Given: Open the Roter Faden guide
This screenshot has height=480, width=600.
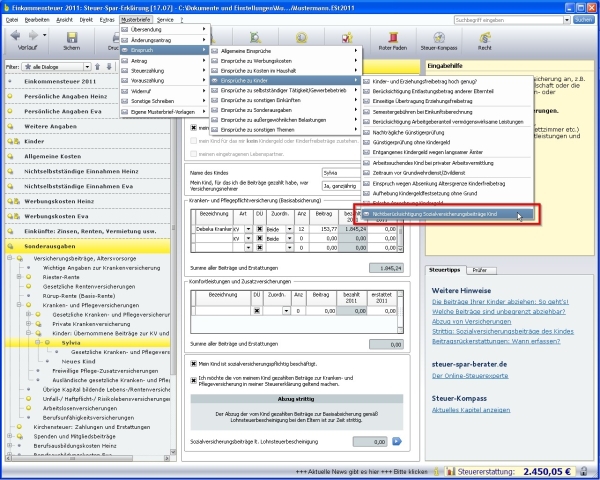Looking at the screenshot, I should (x=393, y=38).
